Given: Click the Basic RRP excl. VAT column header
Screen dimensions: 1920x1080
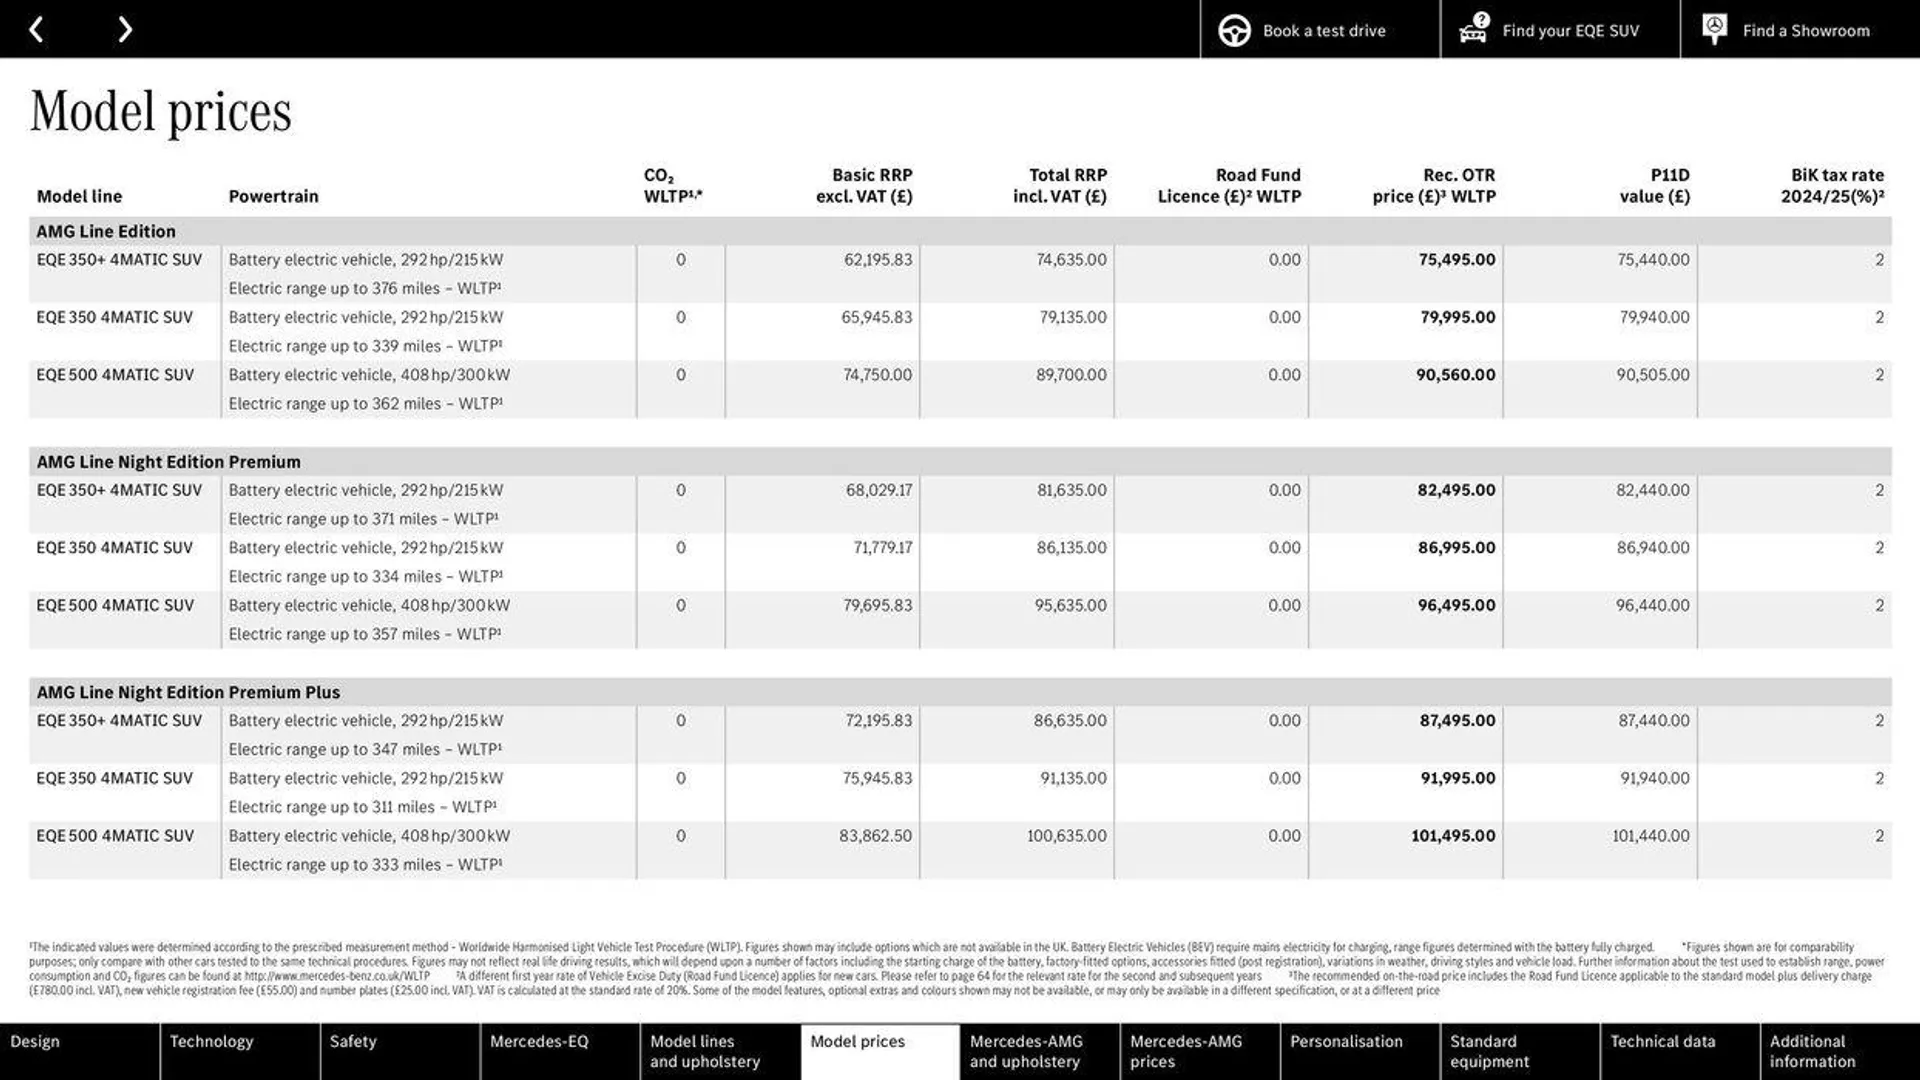Looking at the screenshot, I should tap(864, 186).
